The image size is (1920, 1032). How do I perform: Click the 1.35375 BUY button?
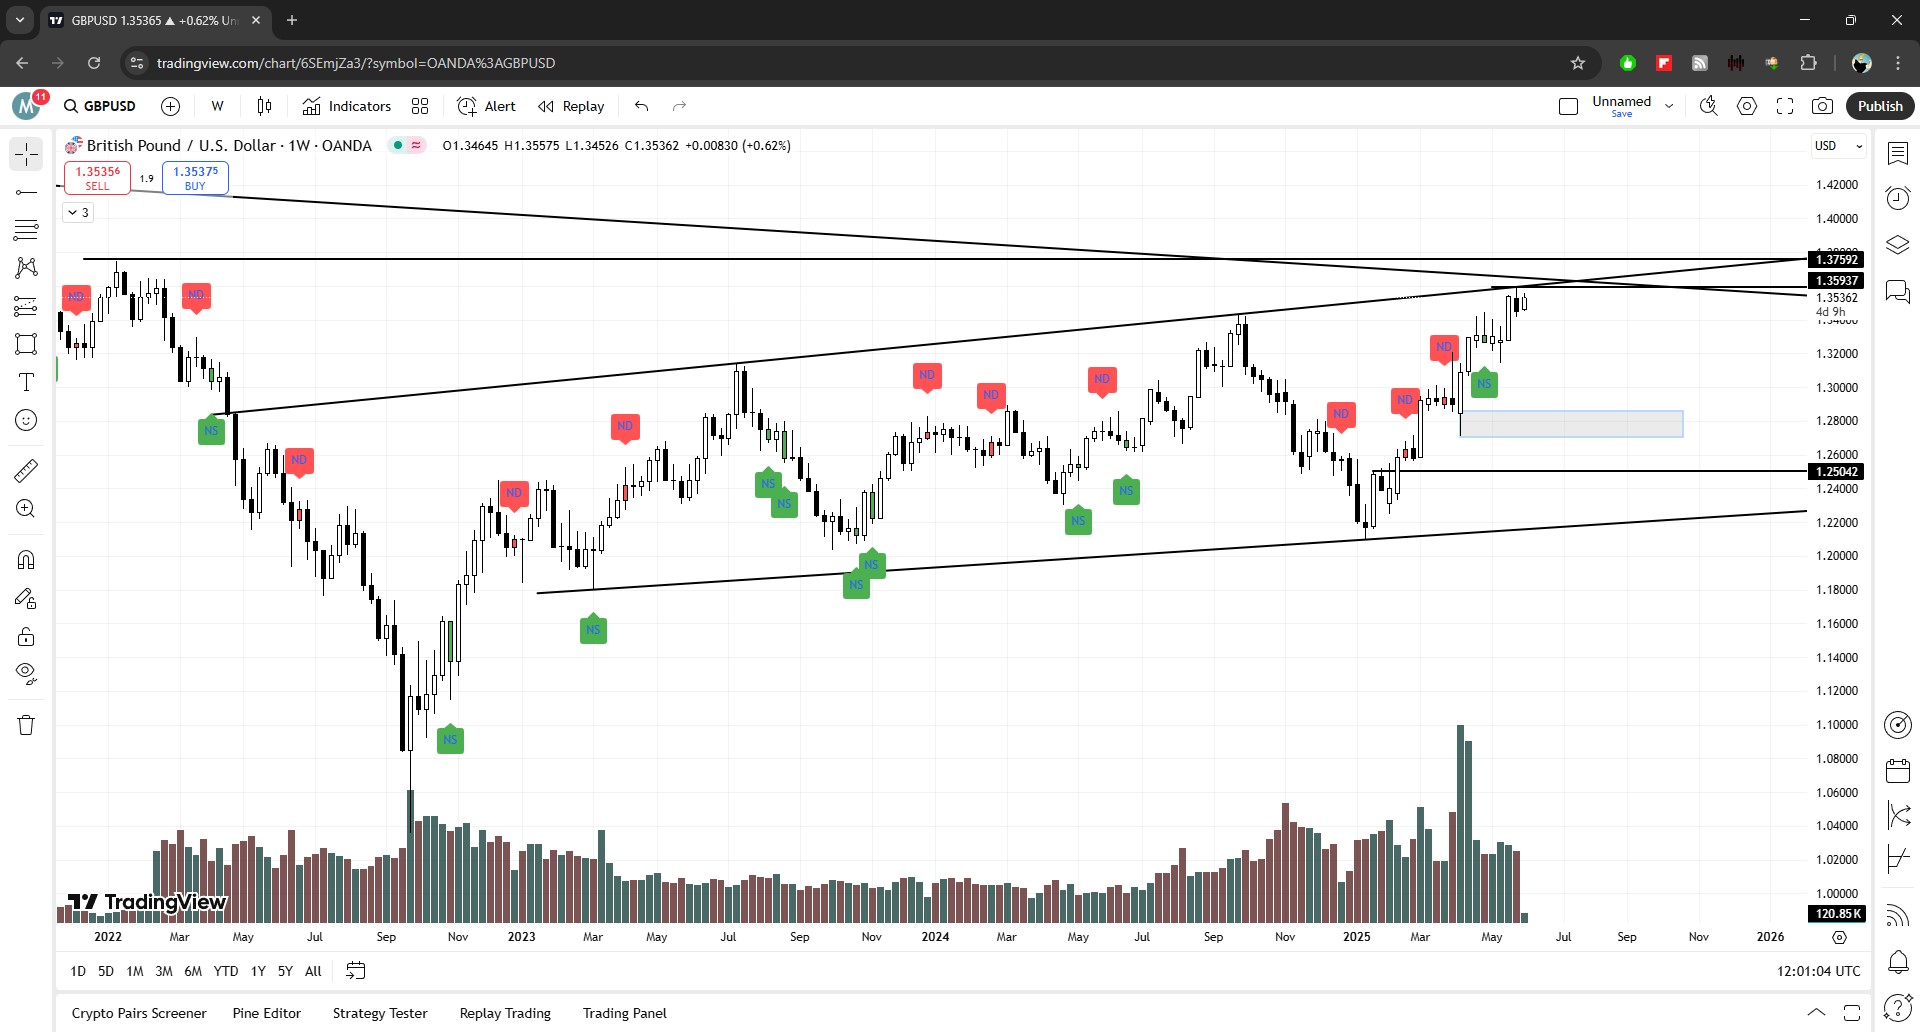pyautogui.click(x=195, y=178)
